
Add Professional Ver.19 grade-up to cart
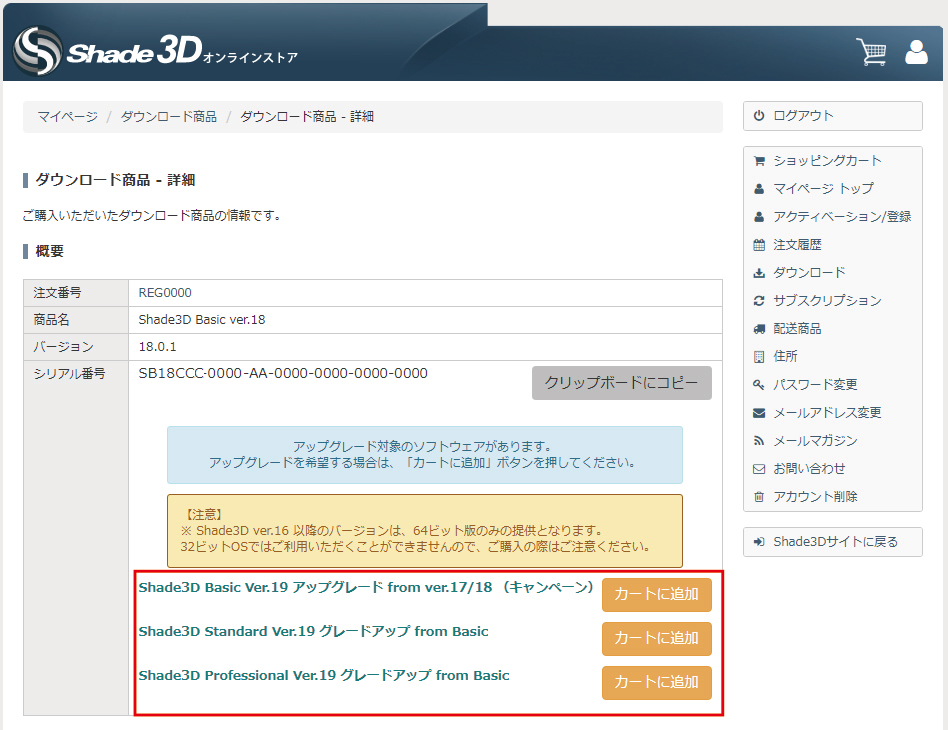point(657,683)
